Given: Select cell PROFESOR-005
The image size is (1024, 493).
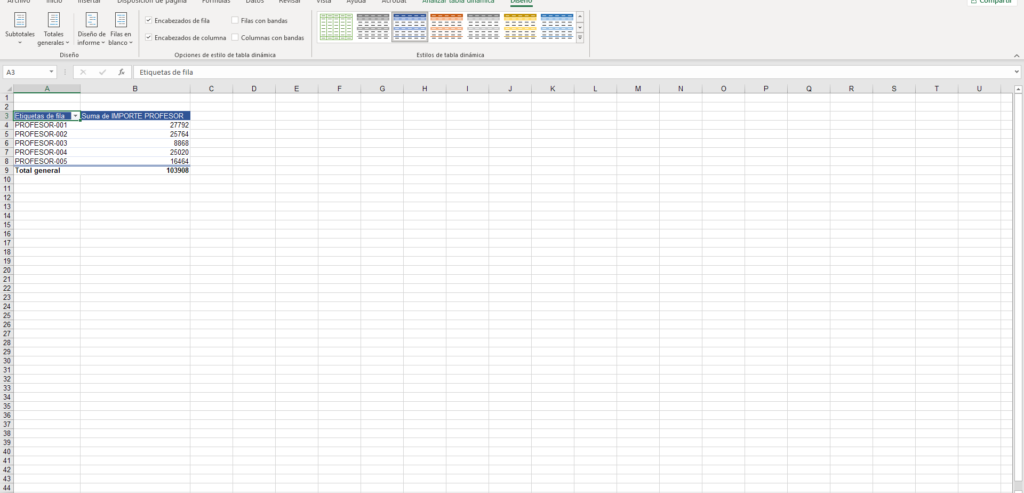Looking at the screenshot, I should (x=47, y=161).
